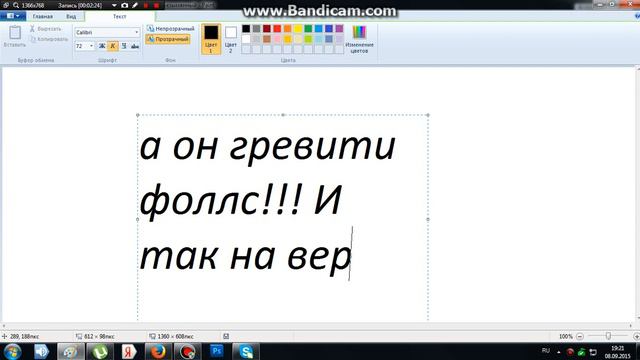The height and width of the screenshot is (360, 640).
Task: Toggle strikethrough text formatting
Action: click(x=135, y=46)
